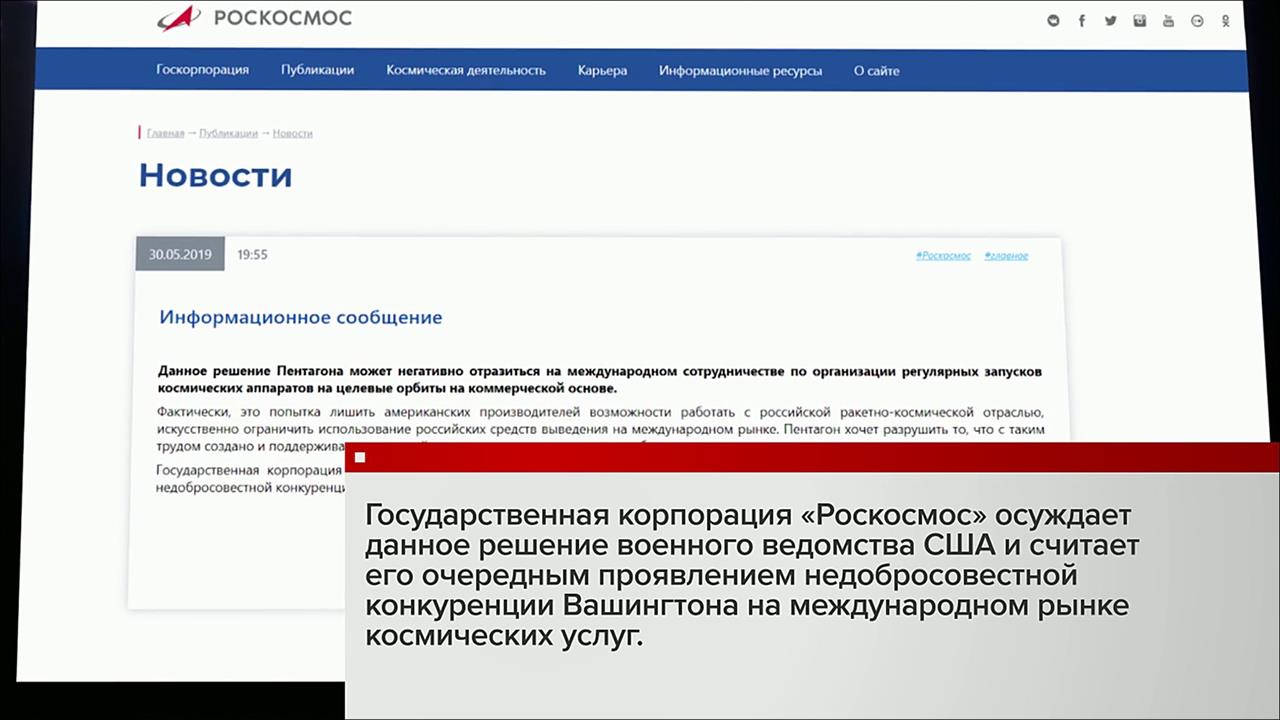The width and height of the screenshot is (1280, 720).
Task: Follow the Публикации breadcrumb link
Action: (x=228, y=133)
